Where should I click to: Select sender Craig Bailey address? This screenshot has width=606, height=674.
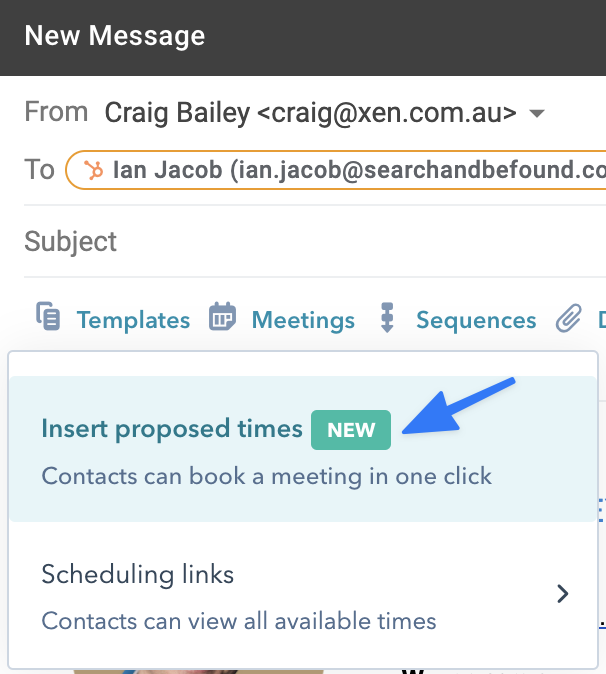(310, 113)
